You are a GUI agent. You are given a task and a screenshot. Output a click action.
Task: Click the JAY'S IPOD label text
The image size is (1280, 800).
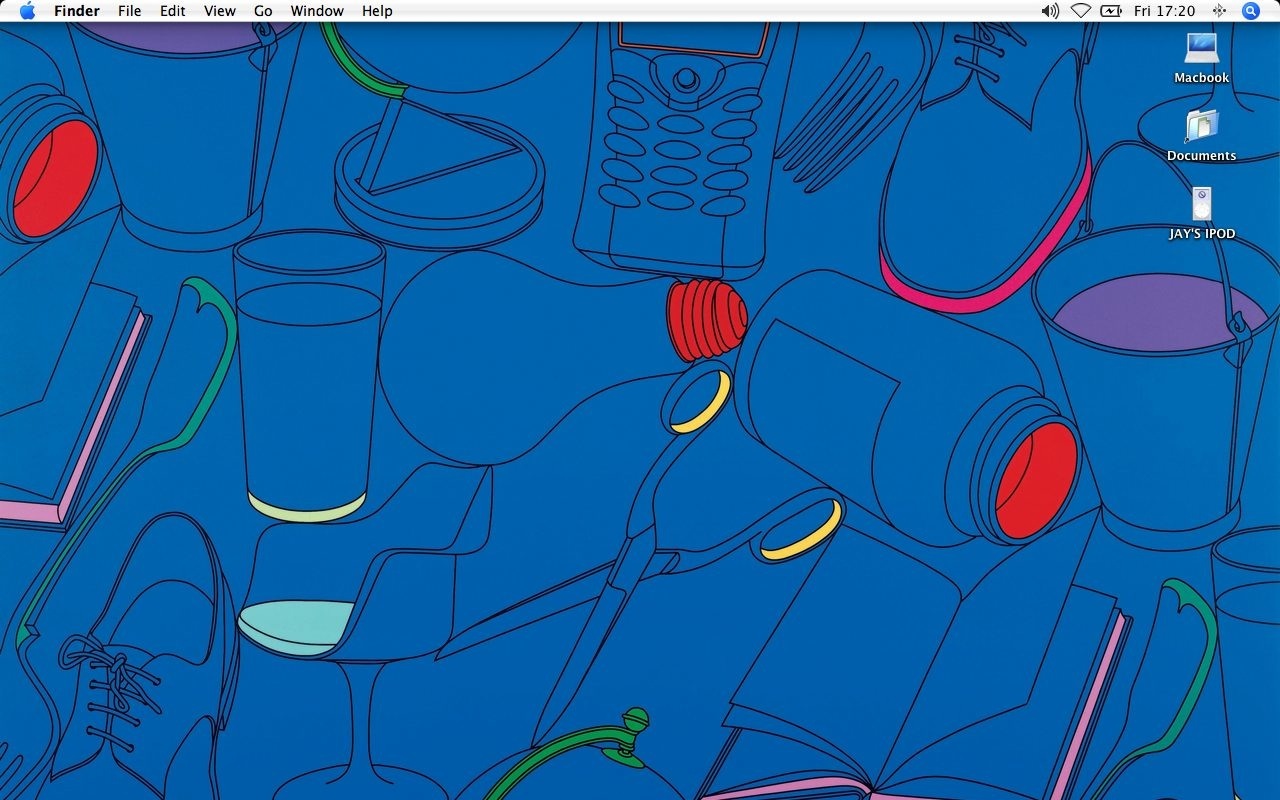pos(1203,233)
